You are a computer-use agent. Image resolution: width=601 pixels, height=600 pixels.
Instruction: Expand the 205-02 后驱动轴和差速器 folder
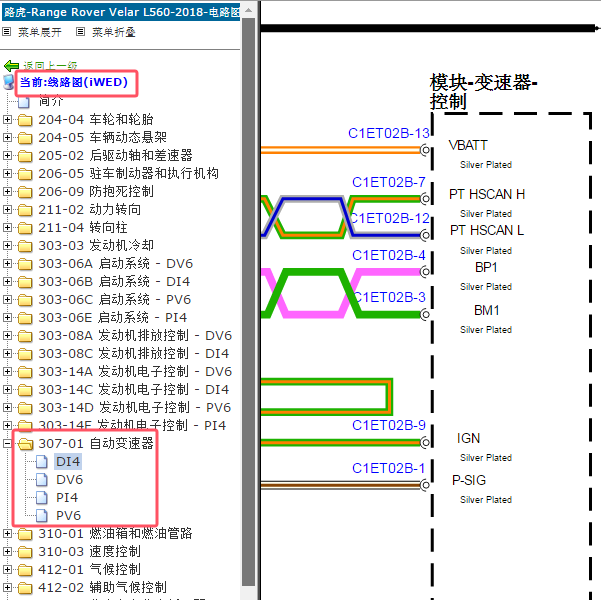click(x=7, y=155)
